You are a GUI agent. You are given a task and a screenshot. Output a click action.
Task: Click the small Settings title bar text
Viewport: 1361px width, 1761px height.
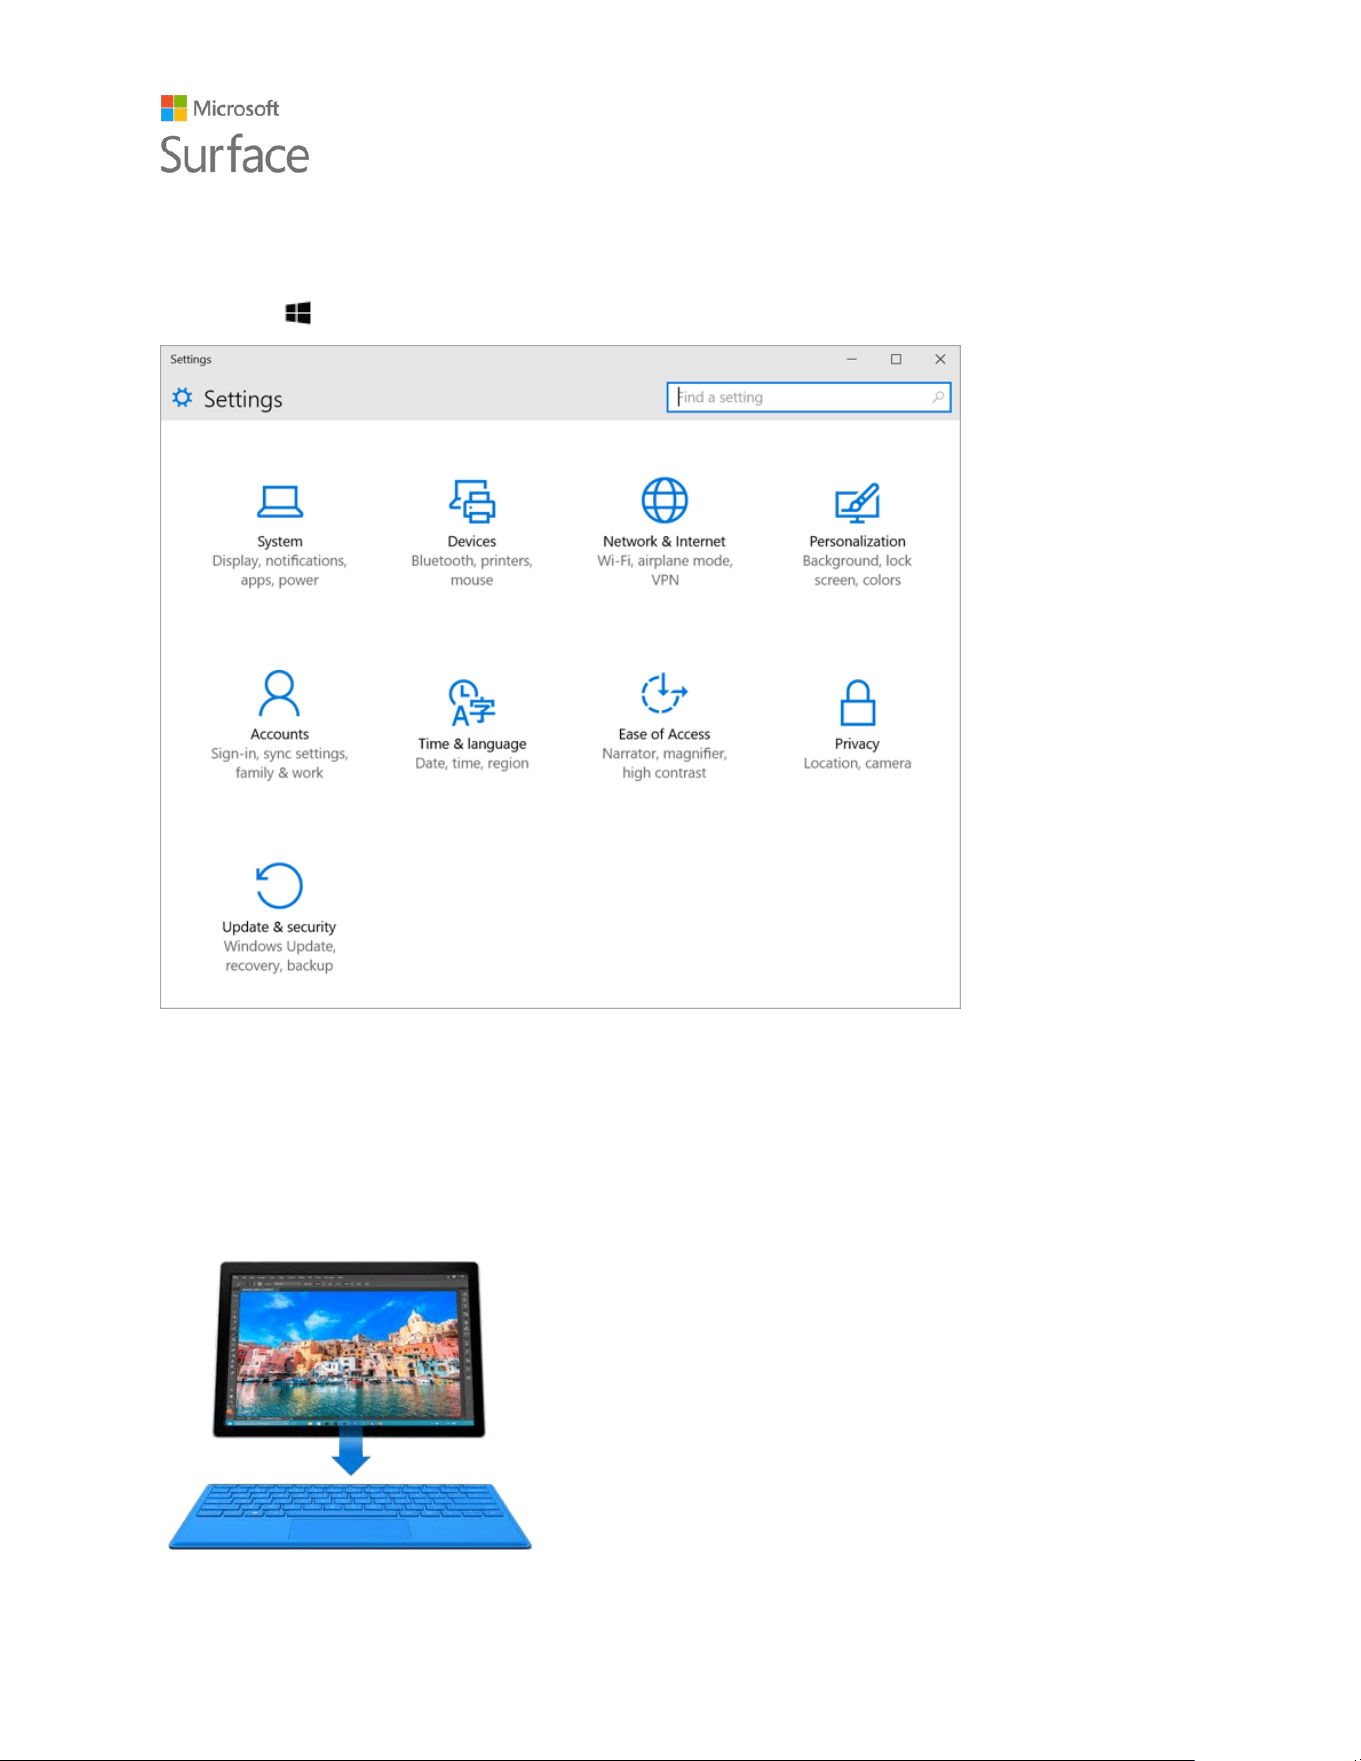click(x=190, y=359)
